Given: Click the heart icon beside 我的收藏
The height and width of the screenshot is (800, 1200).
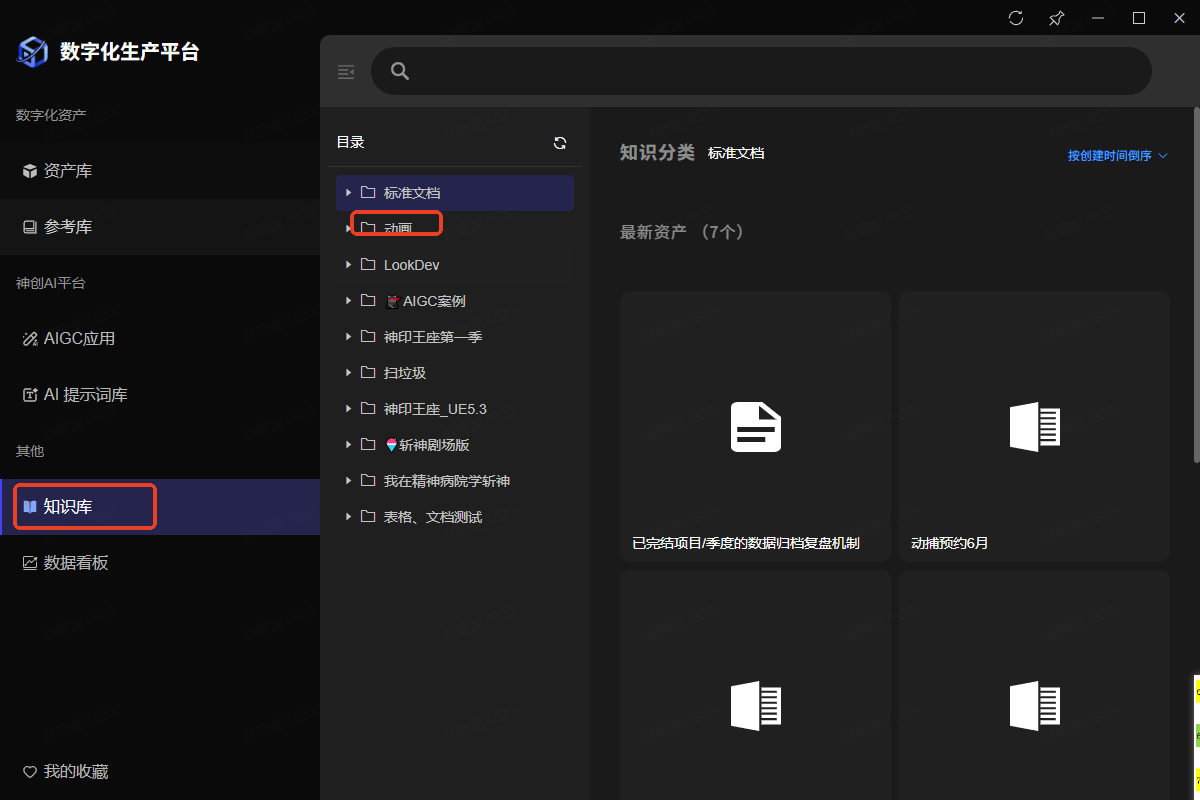Looking at the screenshot, I should tap(30, 772).
